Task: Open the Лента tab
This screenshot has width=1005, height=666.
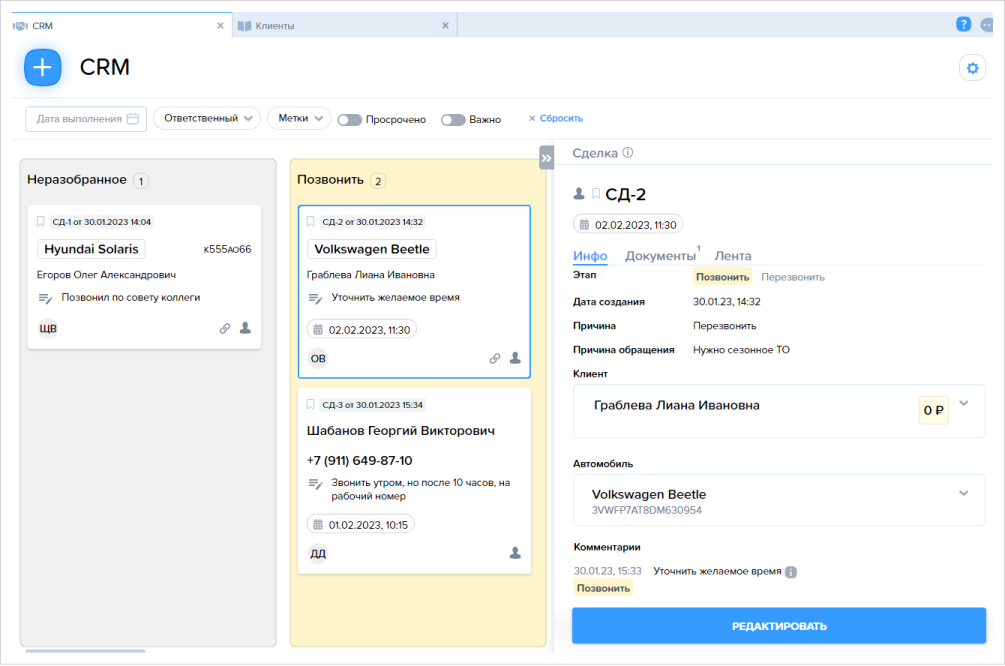Action: pos(733,256)
